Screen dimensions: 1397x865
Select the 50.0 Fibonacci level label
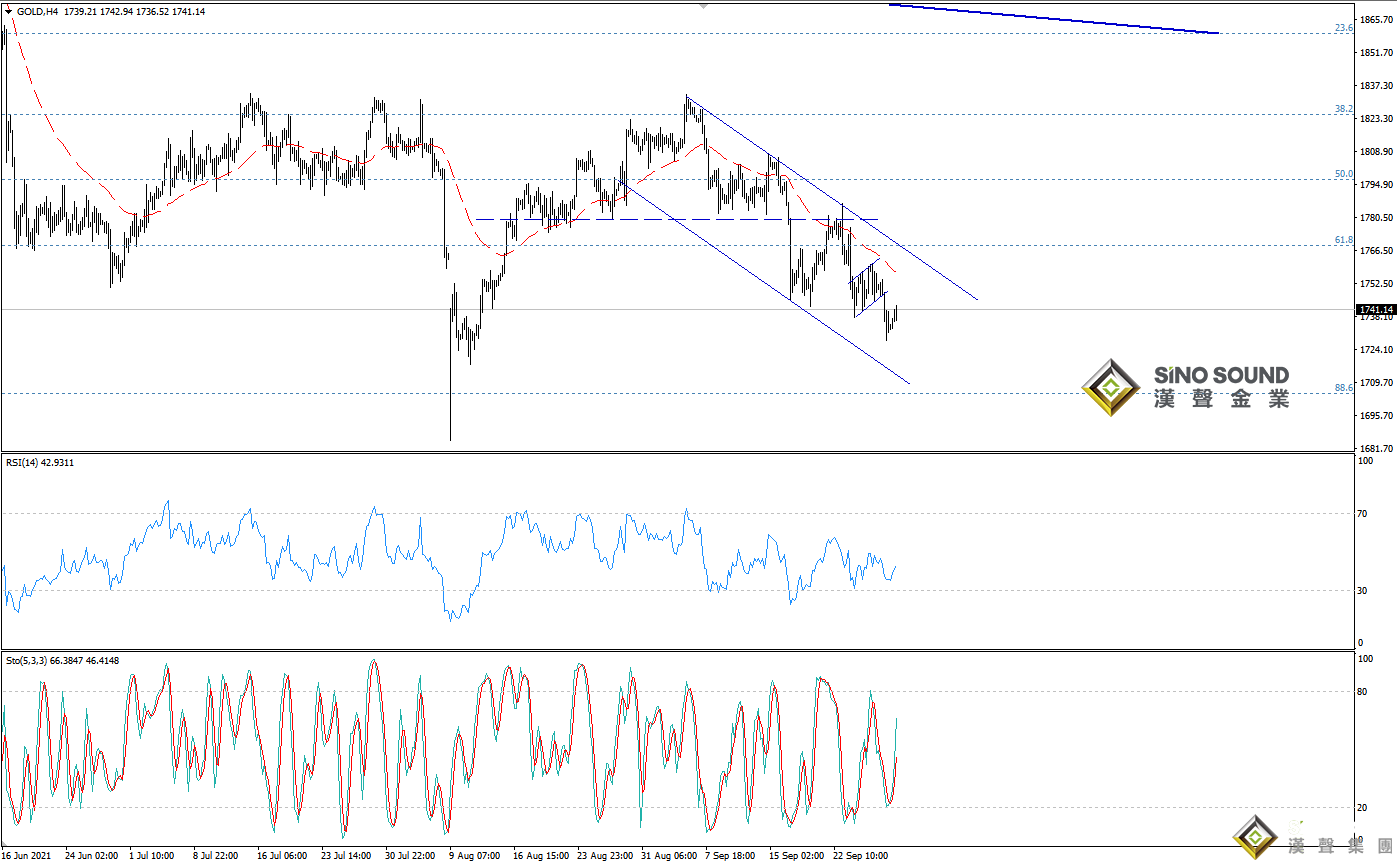[x=1344, y=174]
